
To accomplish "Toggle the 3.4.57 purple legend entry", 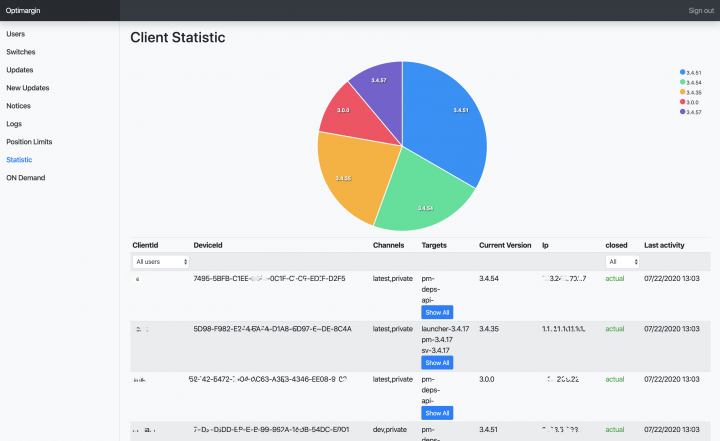I will 691,112.
